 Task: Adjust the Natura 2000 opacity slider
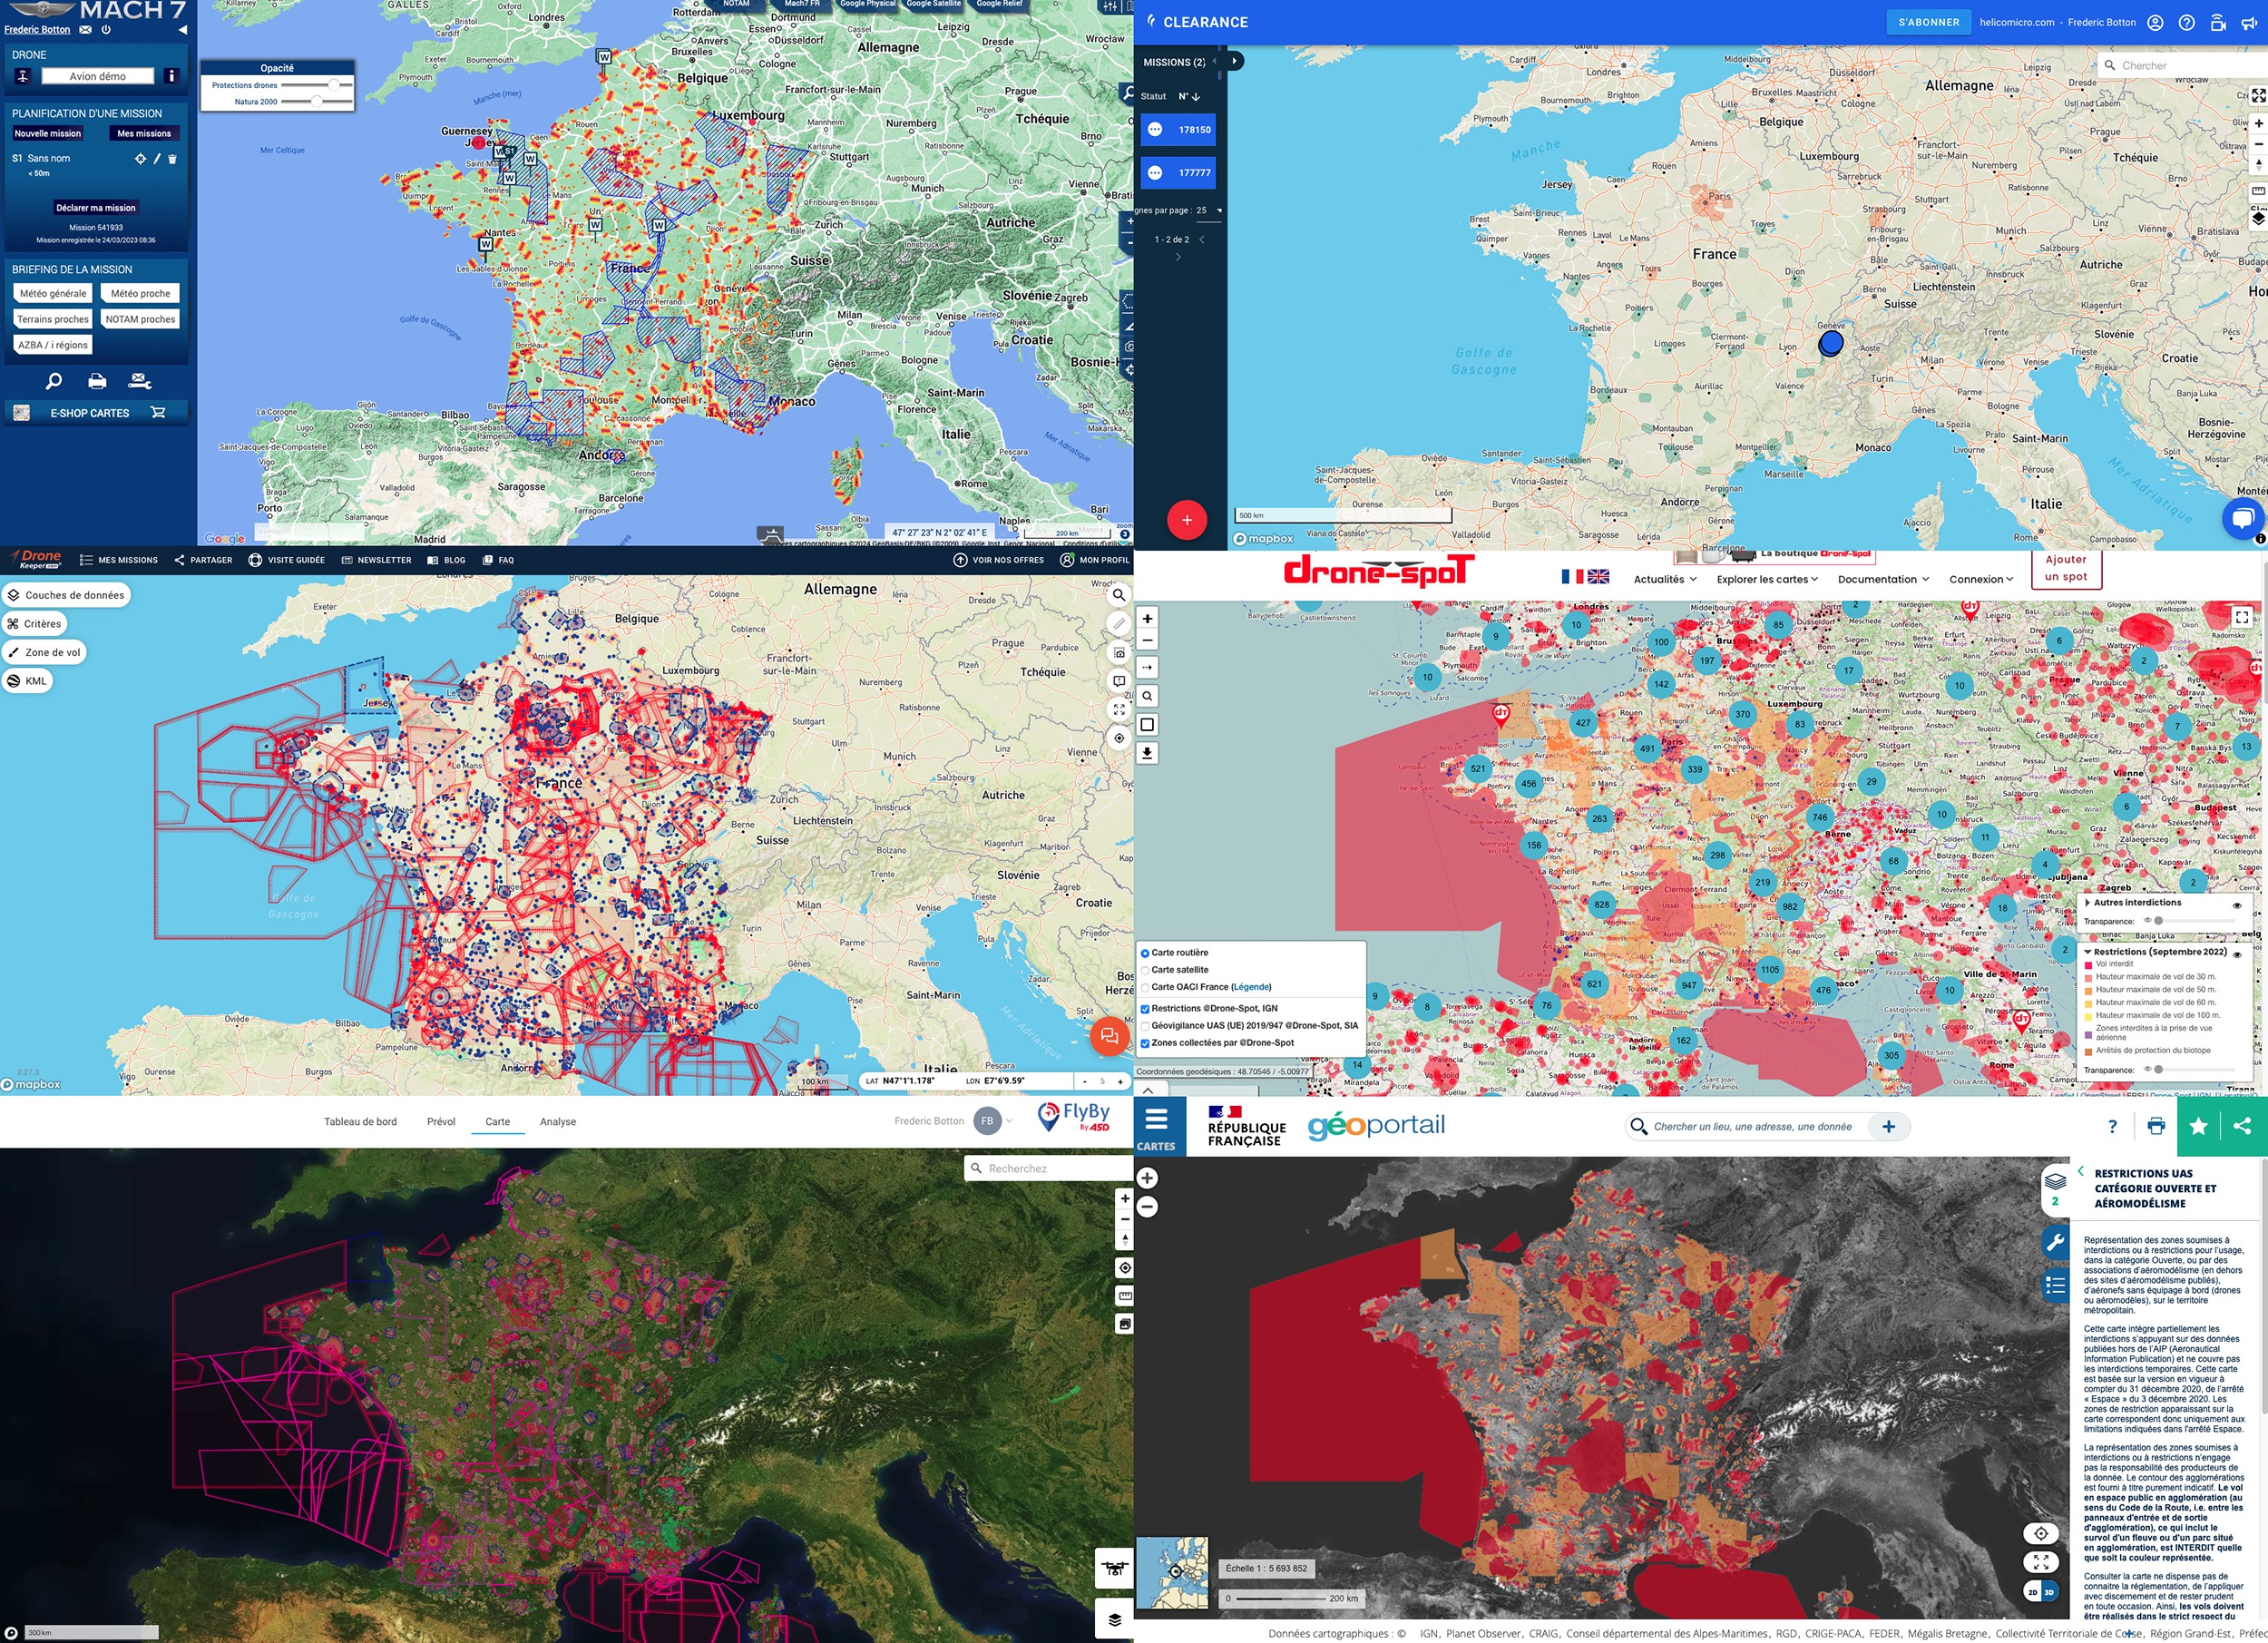coord(316,101)
